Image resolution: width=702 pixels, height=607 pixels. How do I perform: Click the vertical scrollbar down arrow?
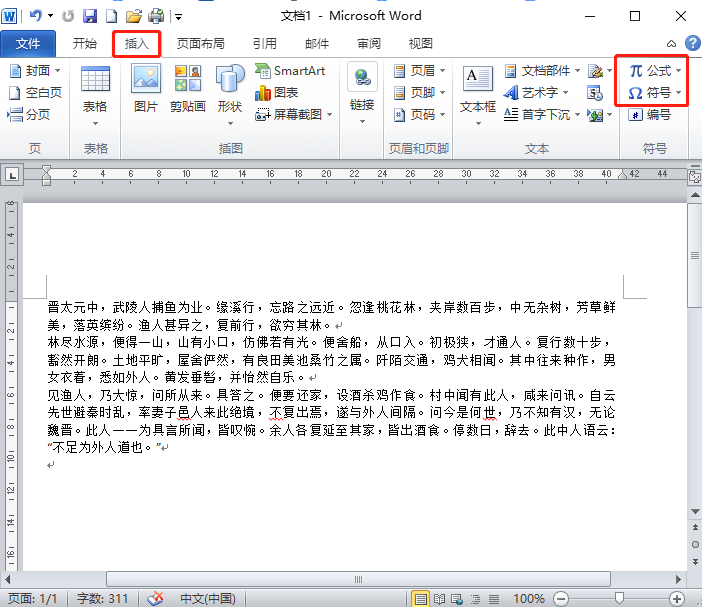pos(695,511)
